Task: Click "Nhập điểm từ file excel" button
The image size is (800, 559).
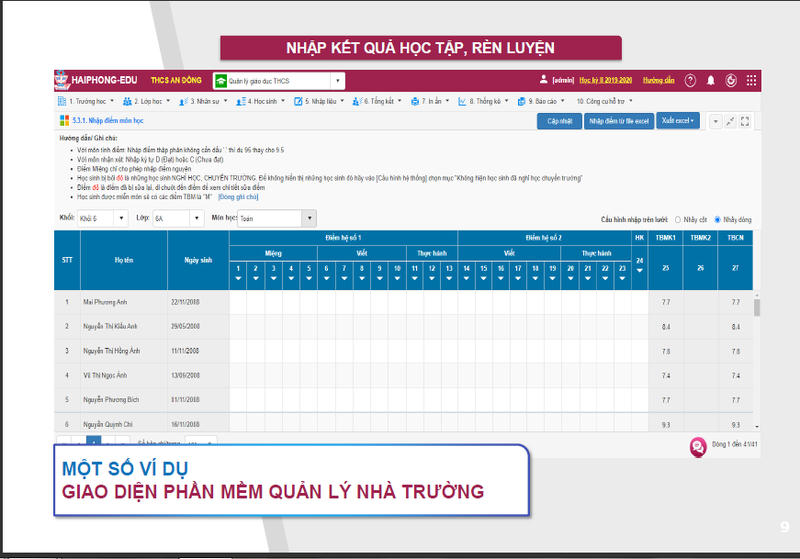Action: [x=617, y=121]
